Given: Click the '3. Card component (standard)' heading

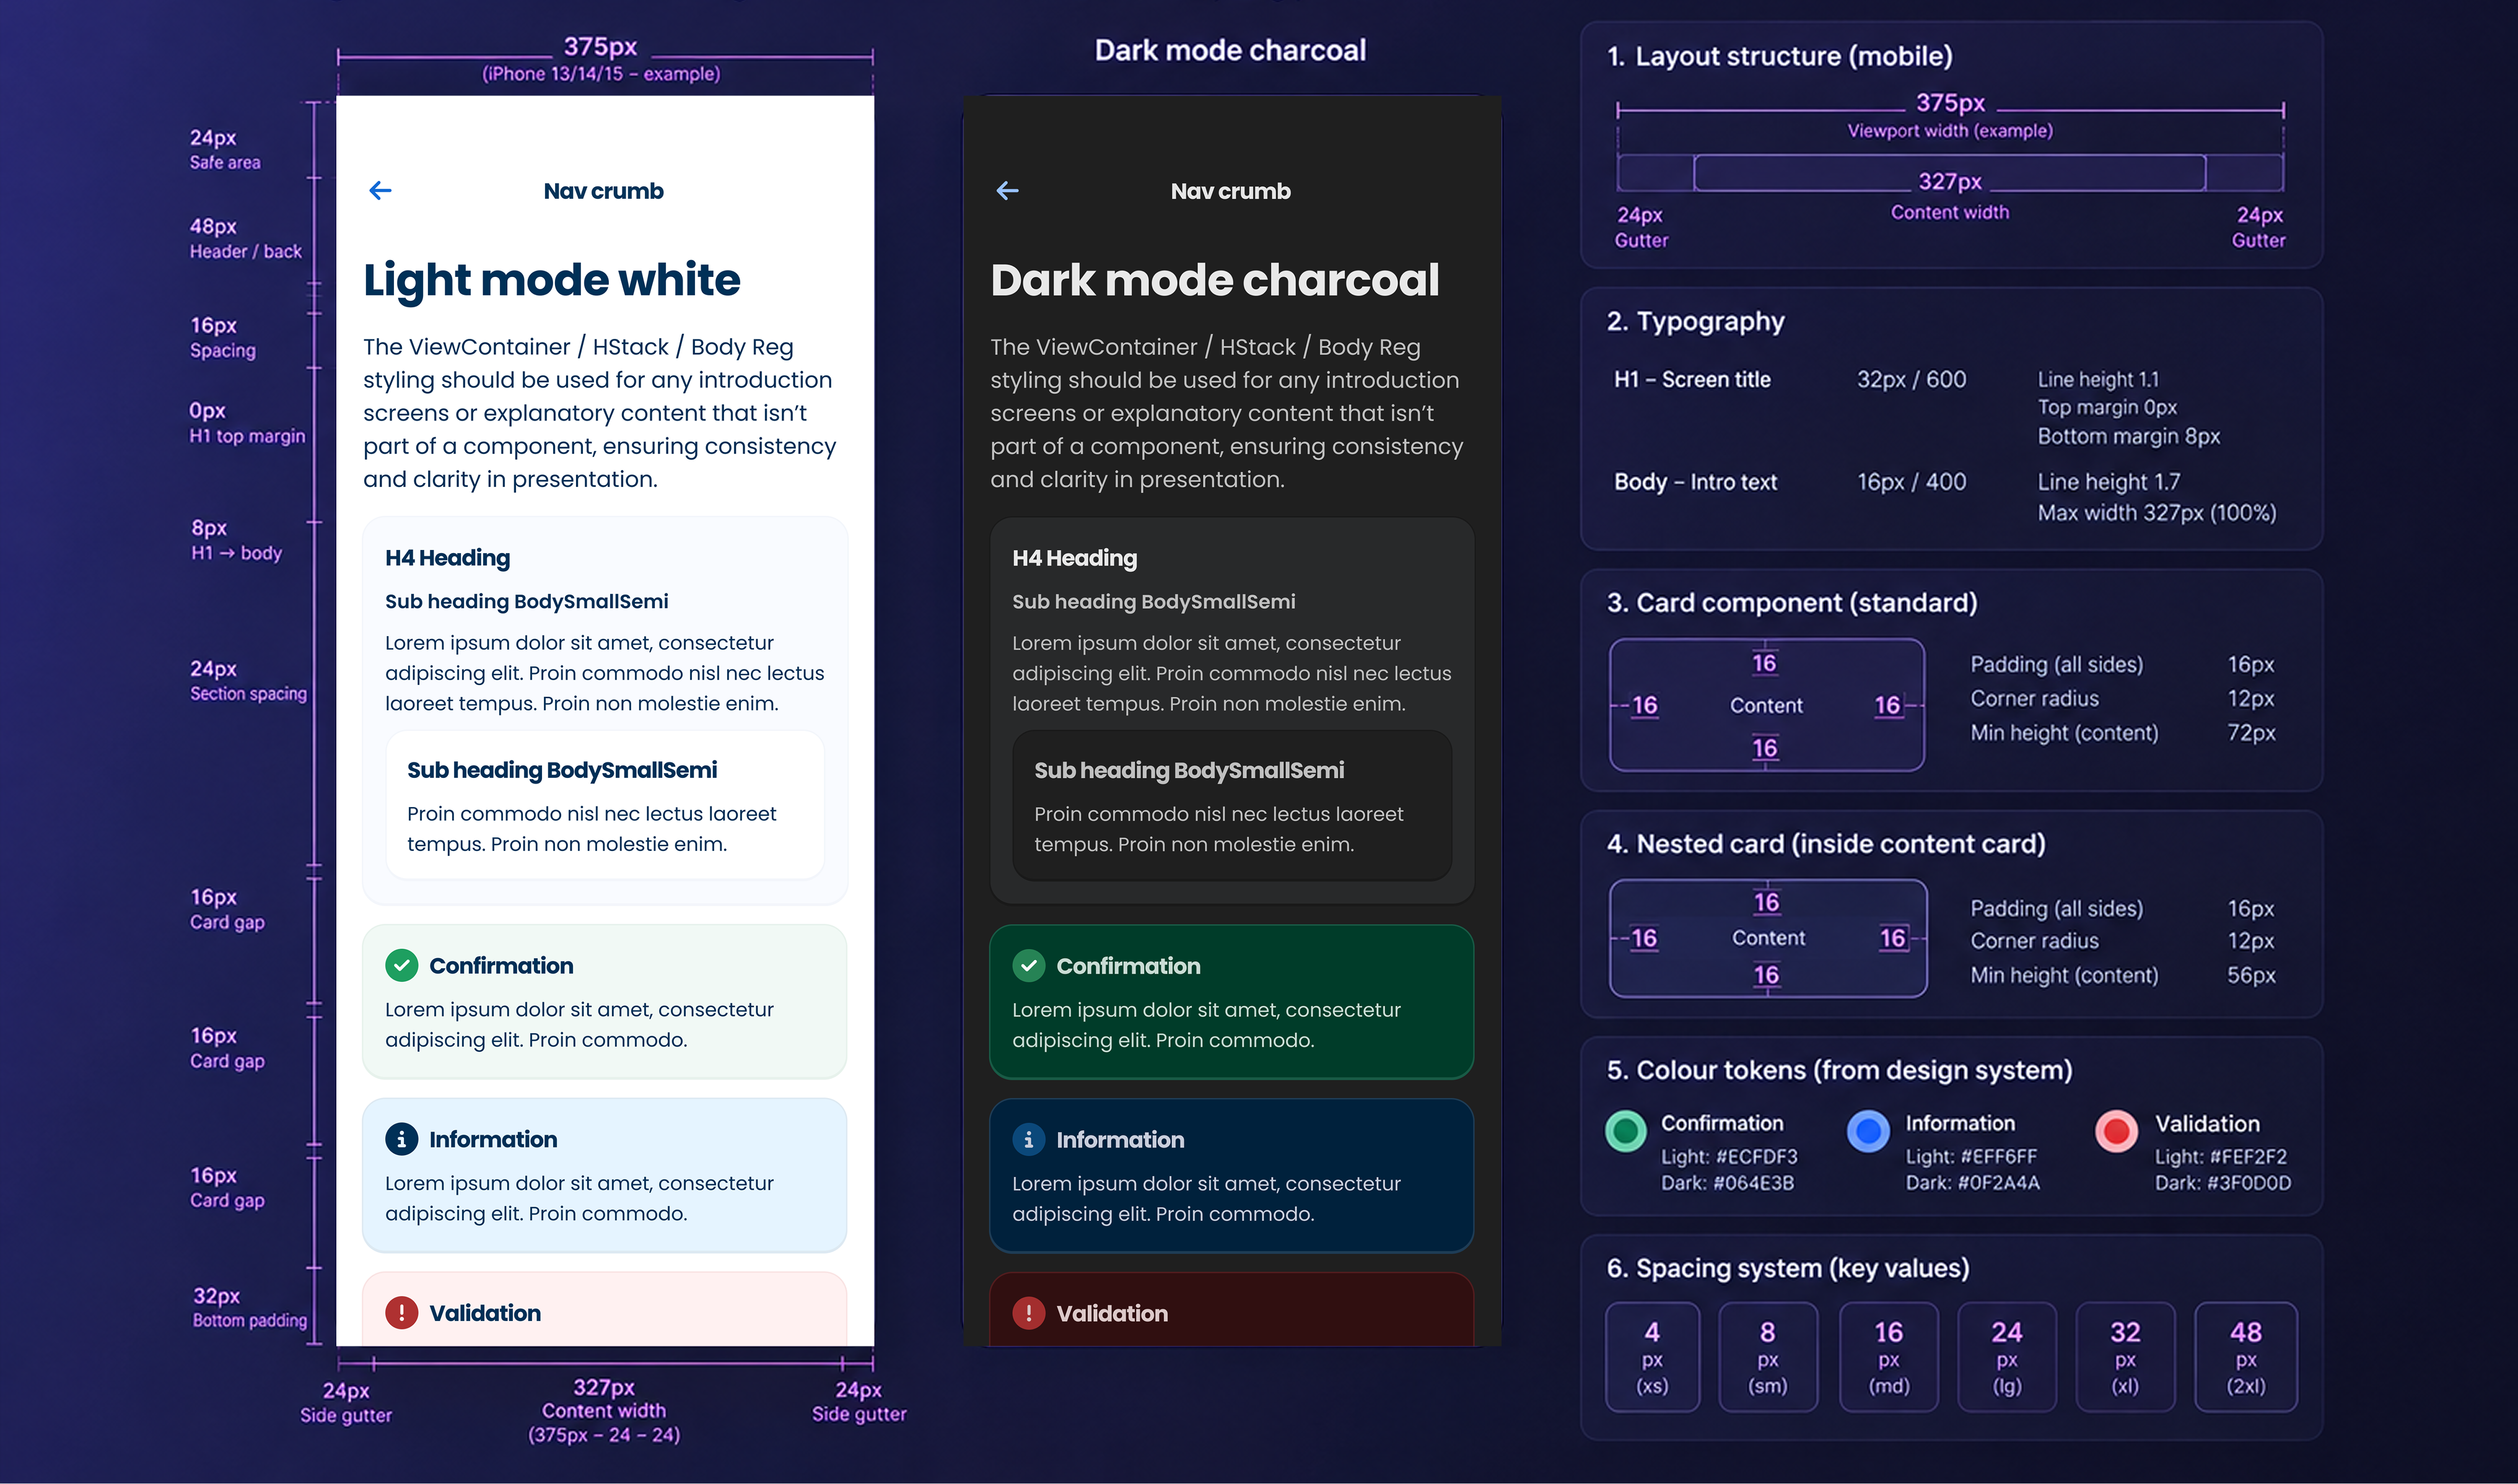Looking at the screenshot, I should click(x=1792, y=603).
